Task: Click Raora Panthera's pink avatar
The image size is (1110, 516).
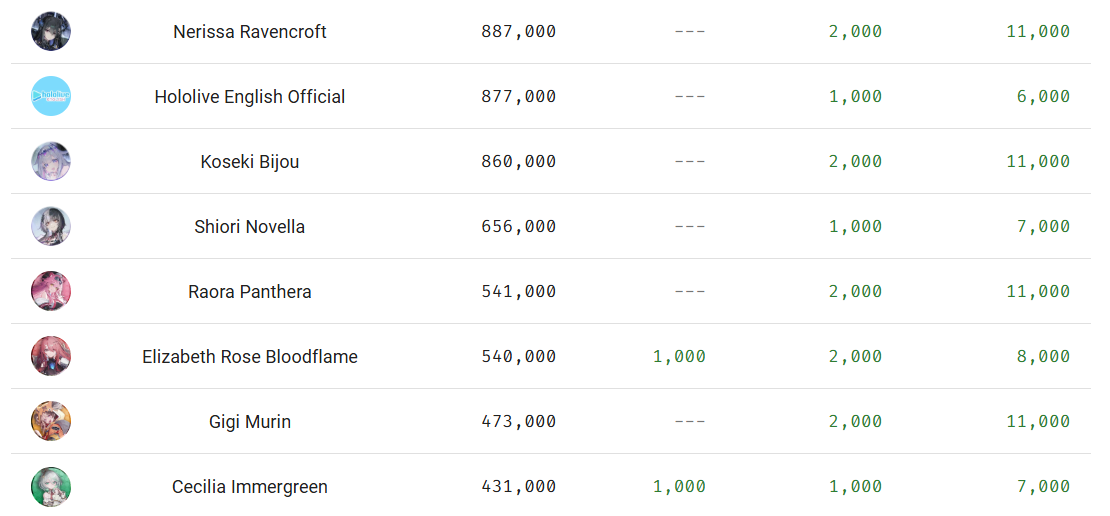Action: [x=51, y=291]
